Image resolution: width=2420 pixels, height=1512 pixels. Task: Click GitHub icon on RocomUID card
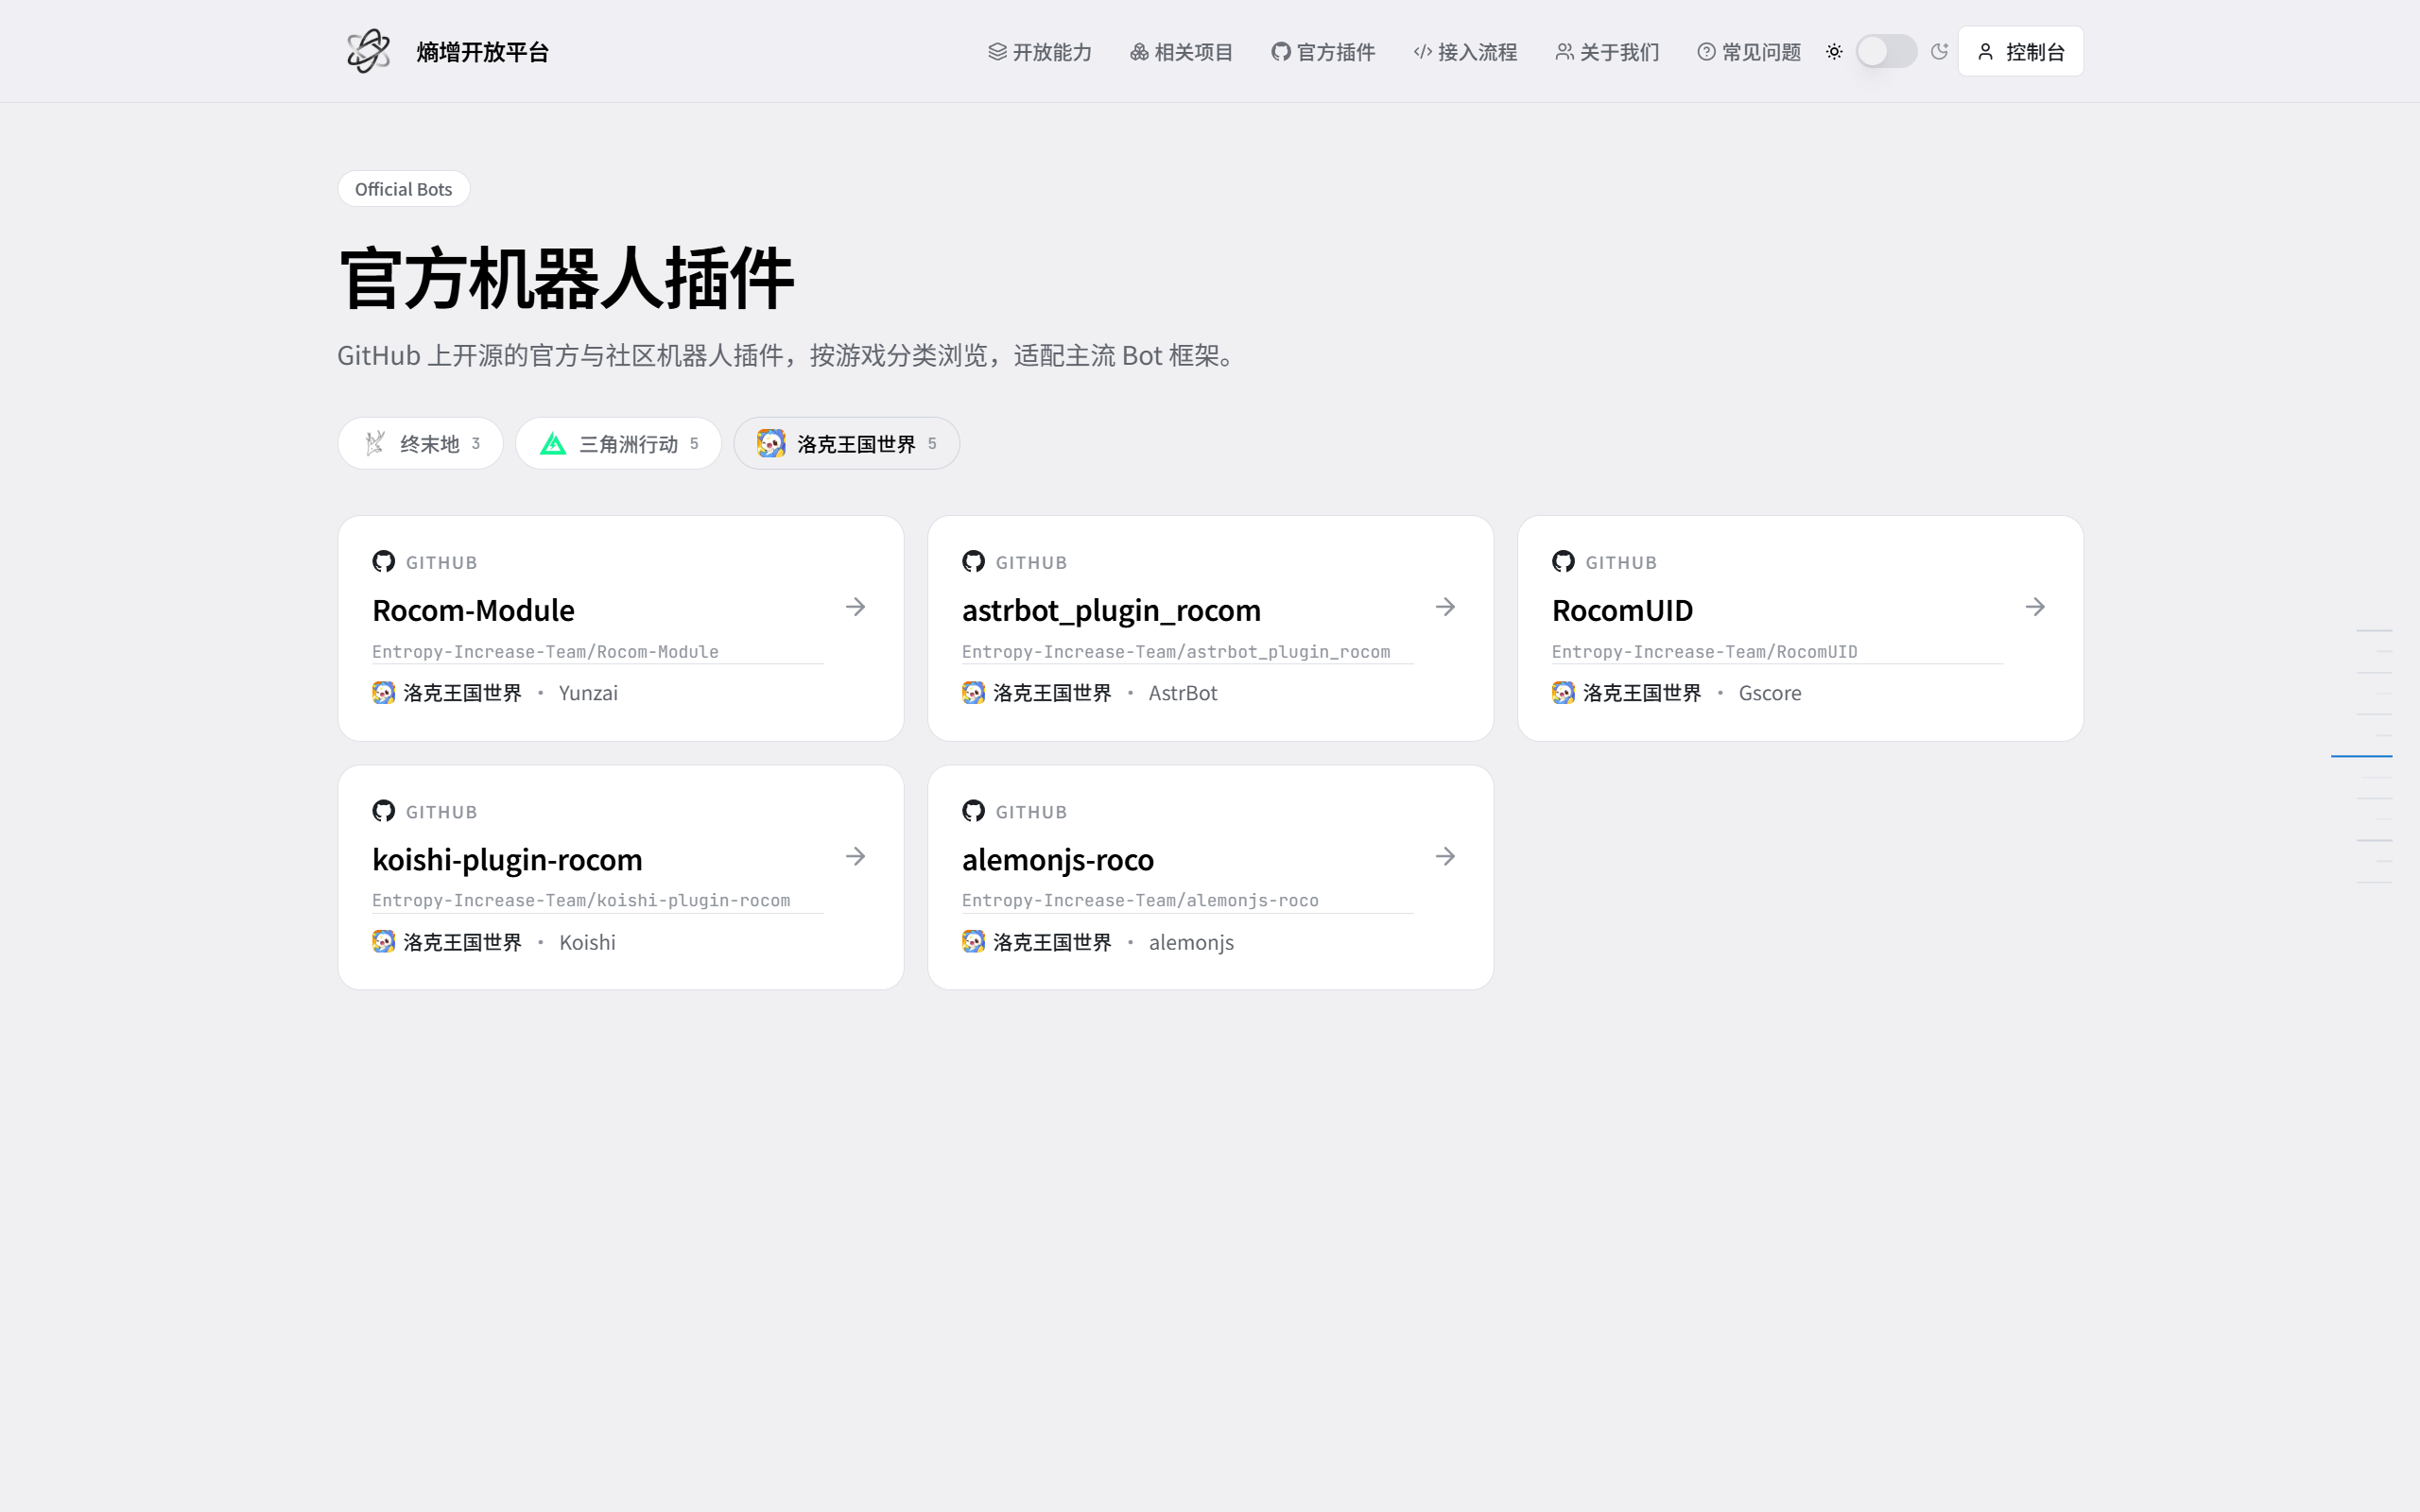click(x=1563, y=561)
